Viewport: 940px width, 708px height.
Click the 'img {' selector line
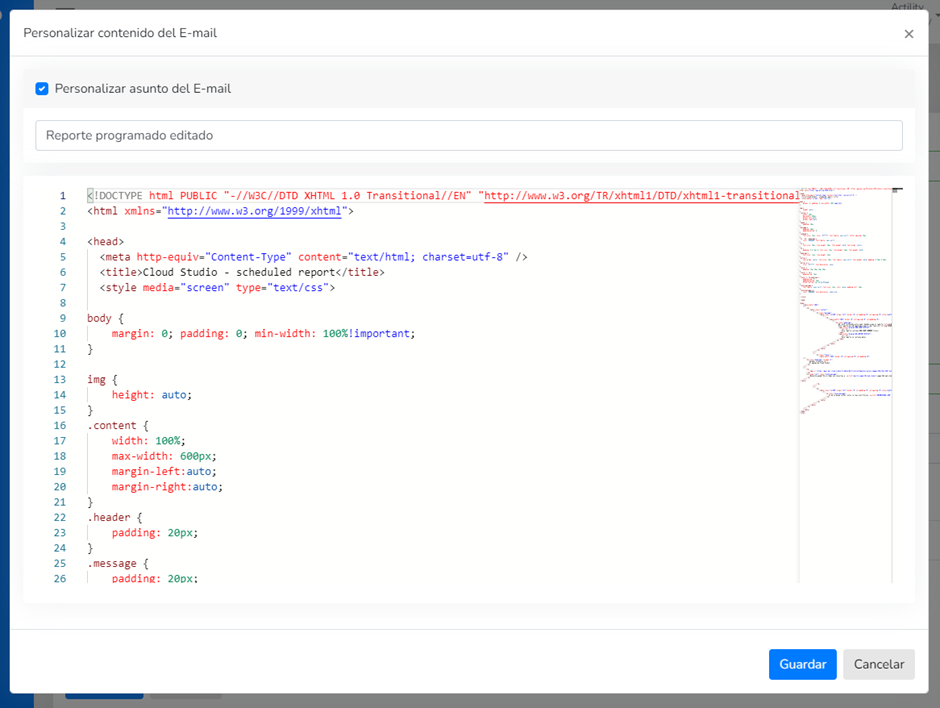point(103,379)
